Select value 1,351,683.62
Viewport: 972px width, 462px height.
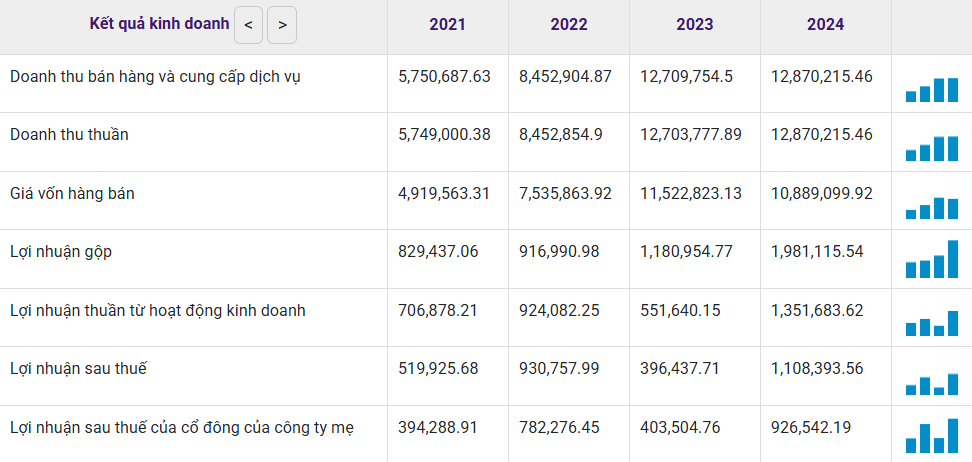tap(817, 310)
